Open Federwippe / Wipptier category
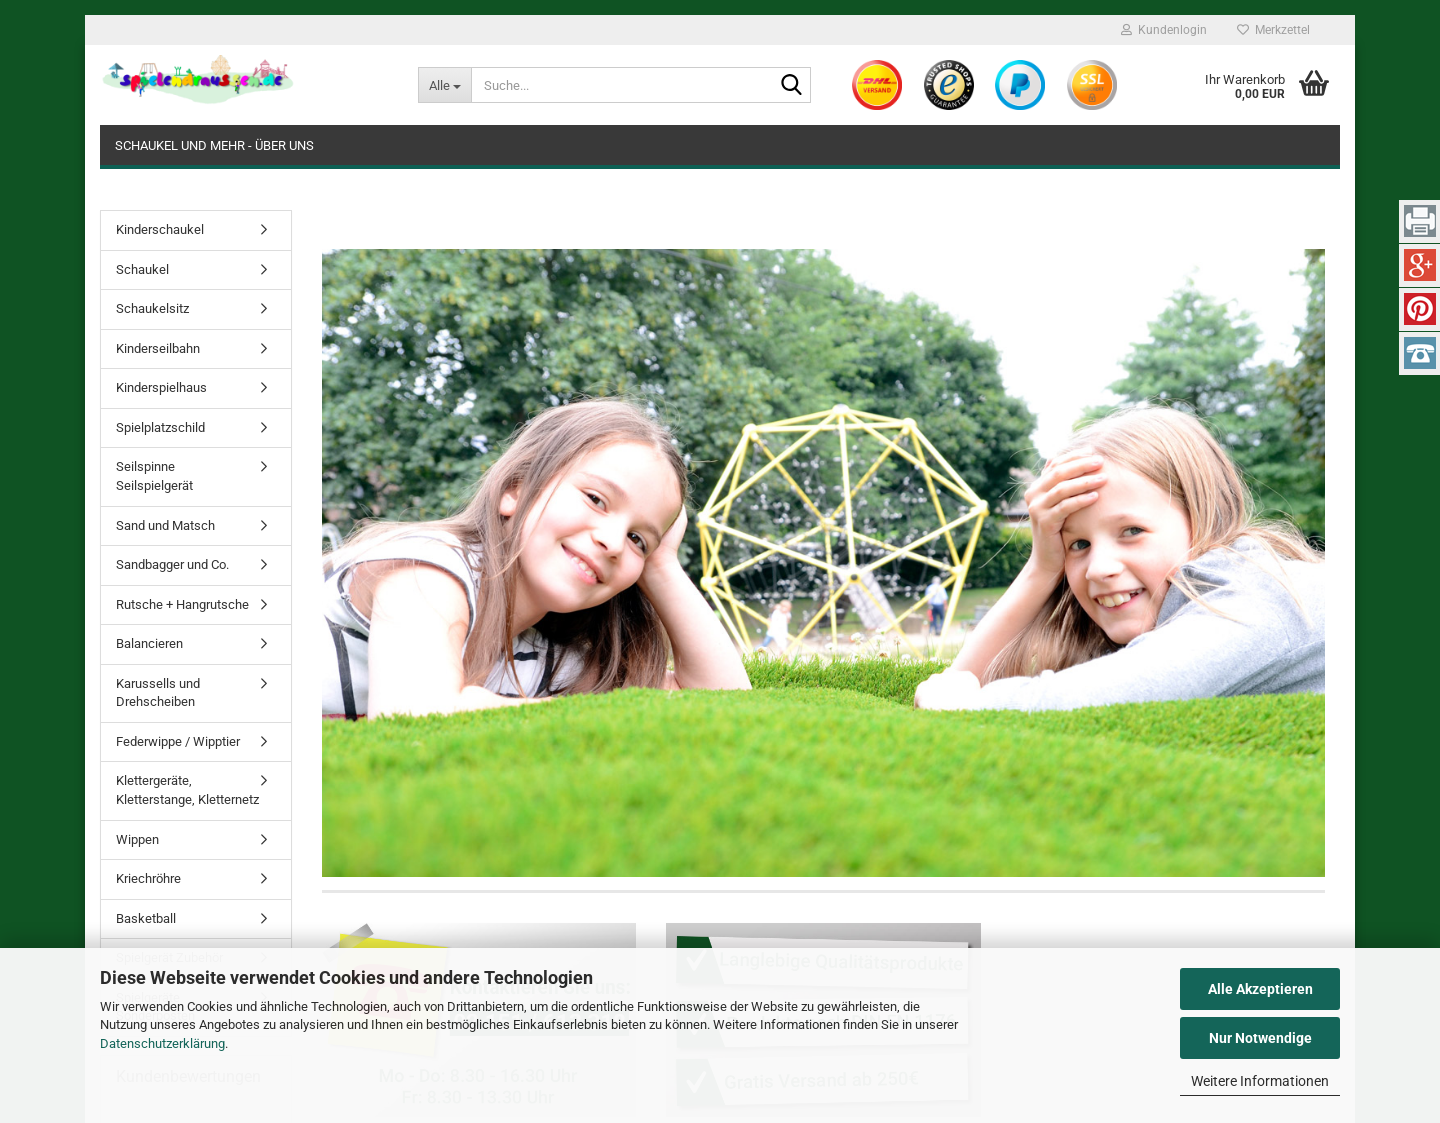This screenshot has height=1123, width=1440. click(196, 742)
